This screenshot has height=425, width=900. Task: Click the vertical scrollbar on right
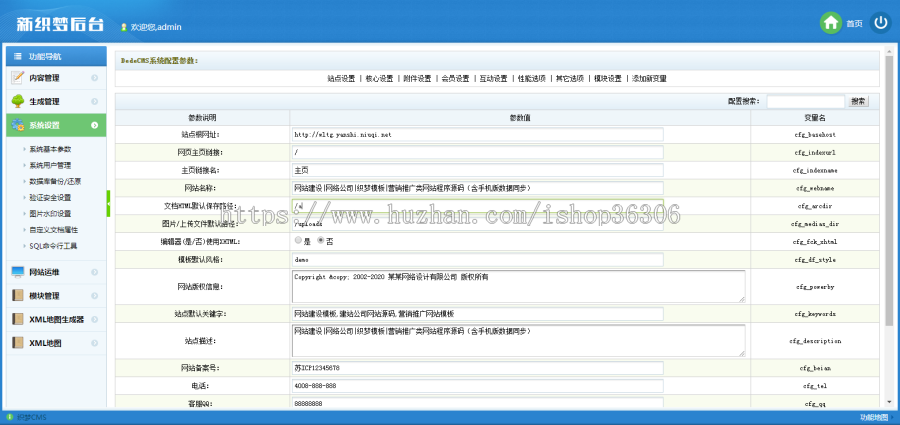click(889, 200)
